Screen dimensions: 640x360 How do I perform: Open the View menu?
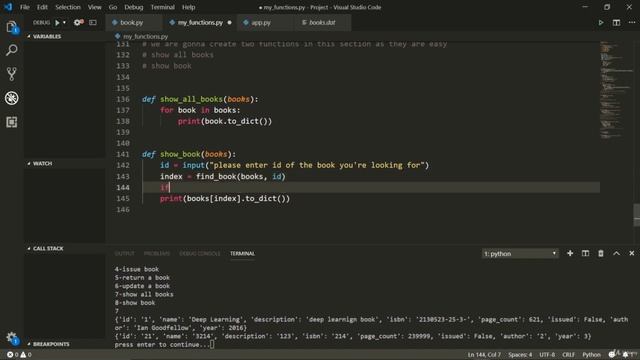point(95,7)
